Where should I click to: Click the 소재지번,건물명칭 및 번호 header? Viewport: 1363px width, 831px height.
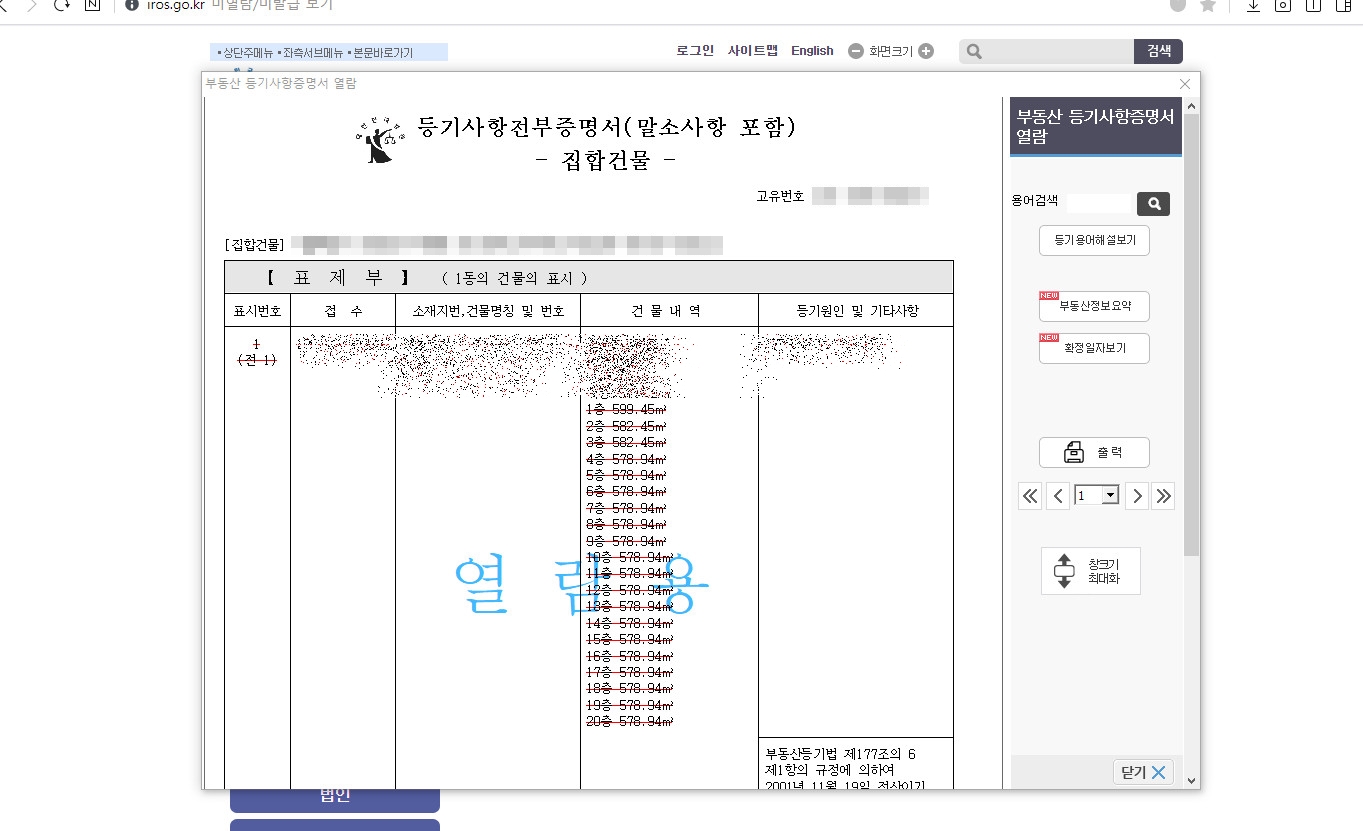(488, 310)
